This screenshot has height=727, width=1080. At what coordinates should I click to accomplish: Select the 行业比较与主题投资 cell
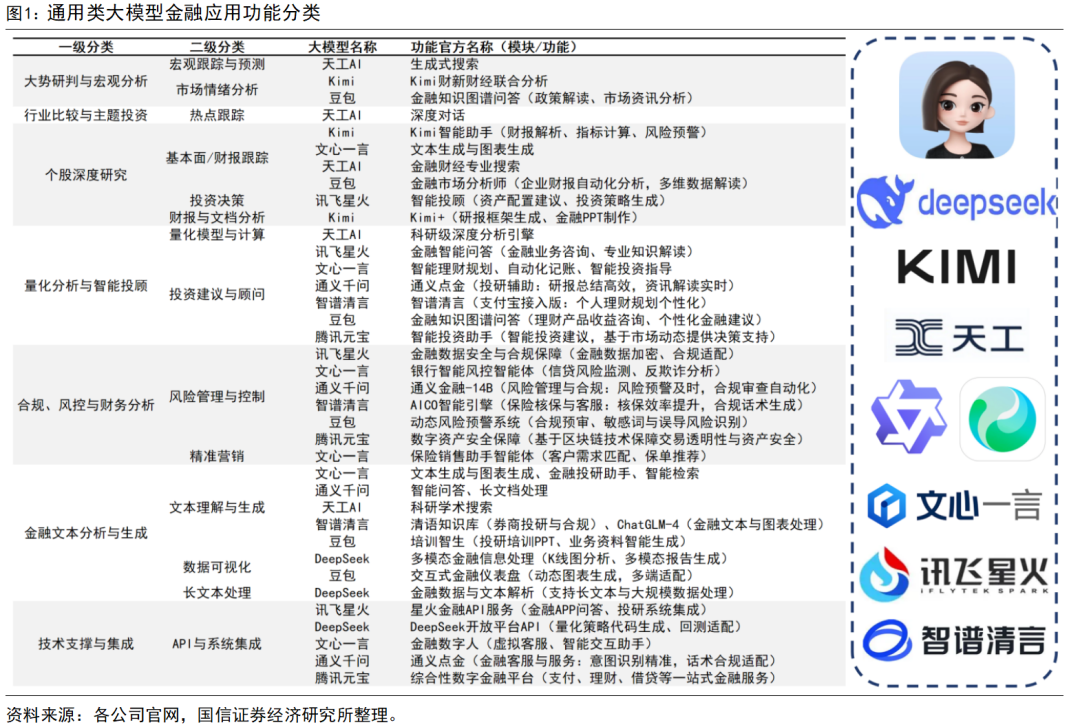pos(86,115)
